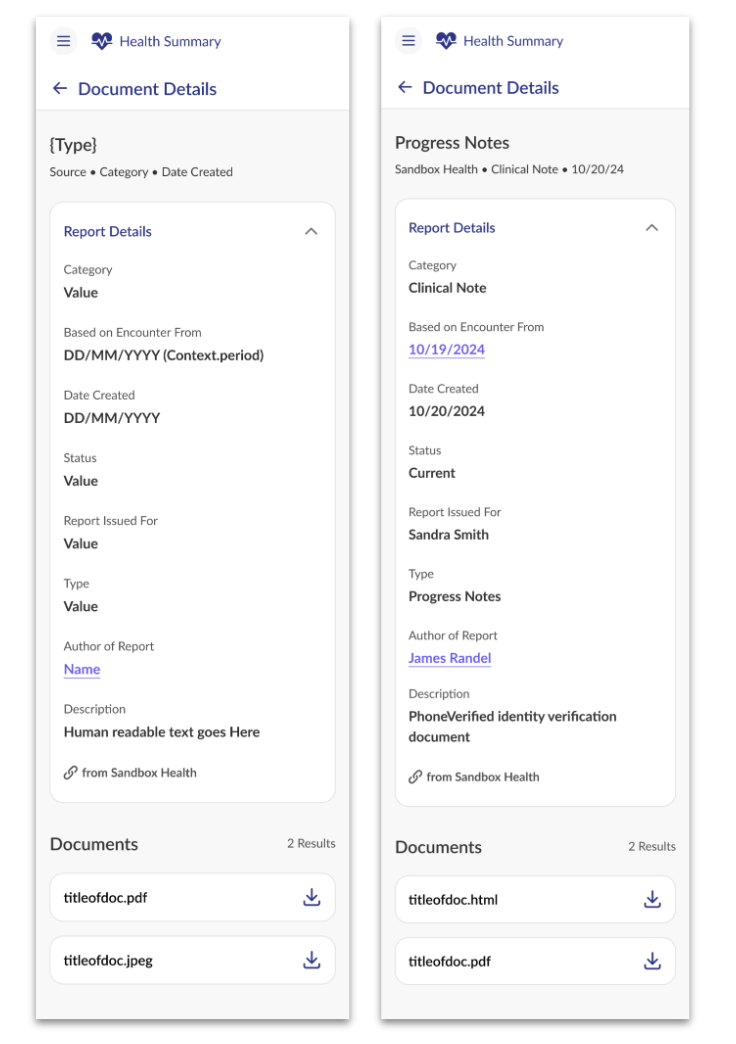Screen dimensions: 736x1044
Task: Click the 'Current' status value
Action: [432, 473]
